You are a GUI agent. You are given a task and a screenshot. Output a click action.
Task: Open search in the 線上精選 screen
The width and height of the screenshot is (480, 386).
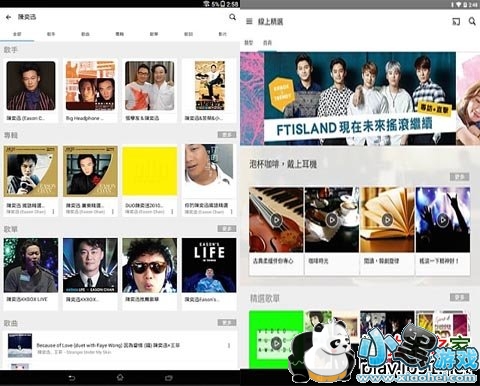(x=472, y=21)
